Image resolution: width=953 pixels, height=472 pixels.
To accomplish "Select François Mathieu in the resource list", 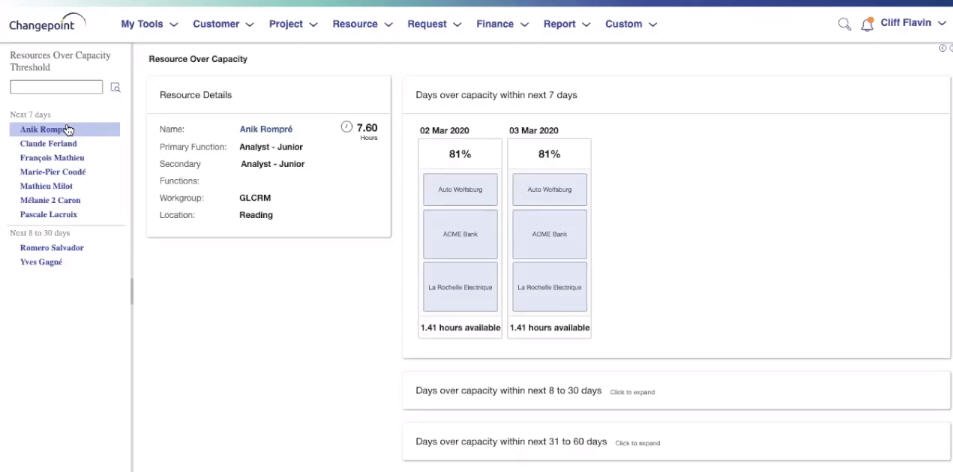I will 52,158.
